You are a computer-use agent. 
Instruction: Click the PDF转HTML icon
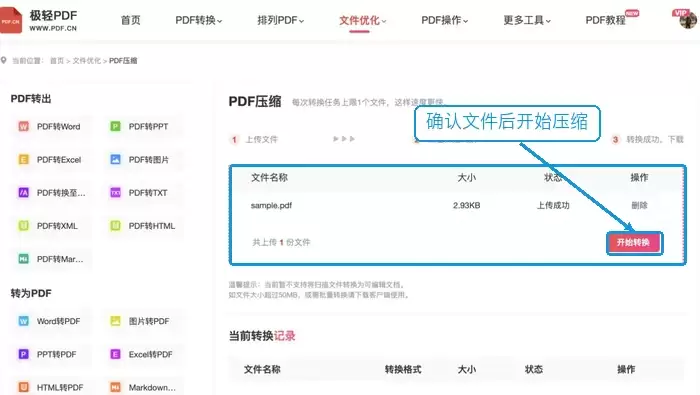tap(115, 225)
